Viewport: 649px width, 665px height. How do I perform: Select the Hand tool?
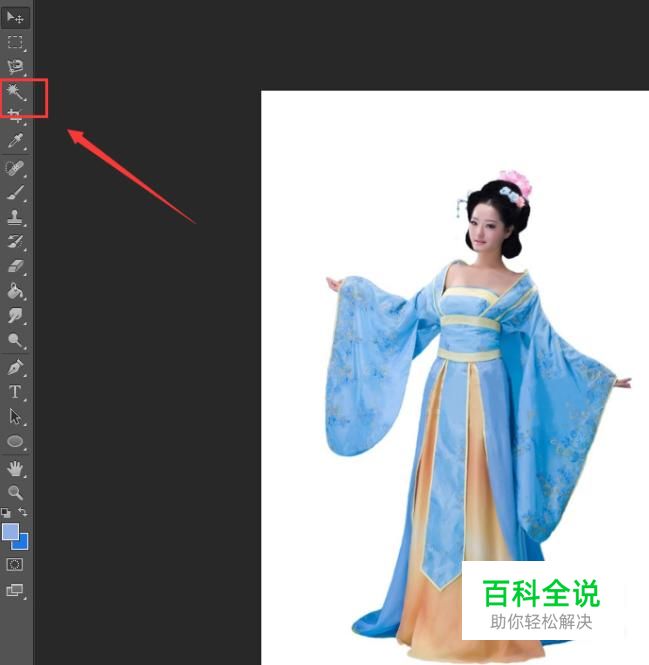pos(15,468)
